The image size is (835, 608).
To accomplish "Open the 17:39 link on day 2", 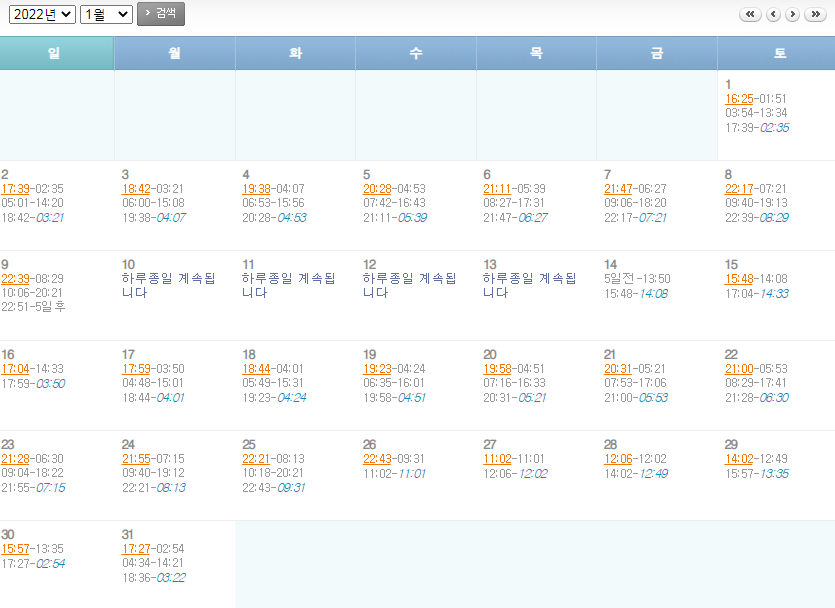I will [15, 189].
